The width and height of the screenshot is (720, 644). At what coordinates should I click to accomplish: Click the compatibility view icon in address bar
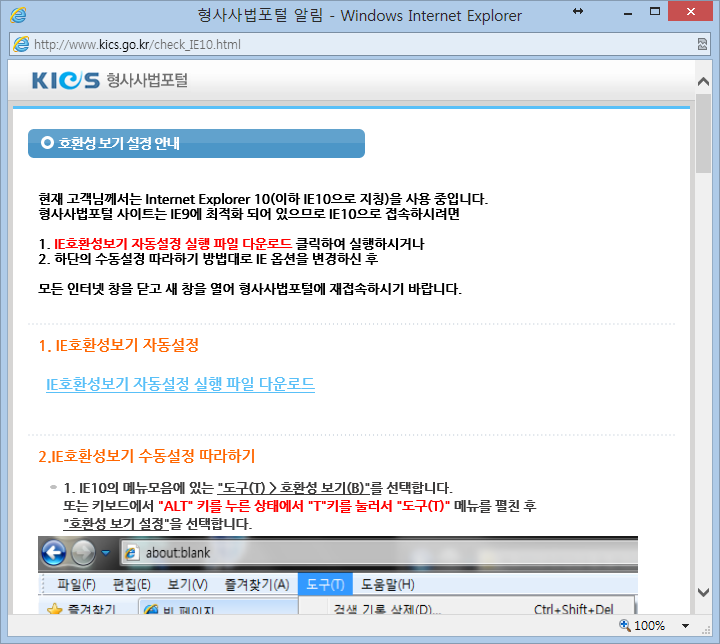702,44
